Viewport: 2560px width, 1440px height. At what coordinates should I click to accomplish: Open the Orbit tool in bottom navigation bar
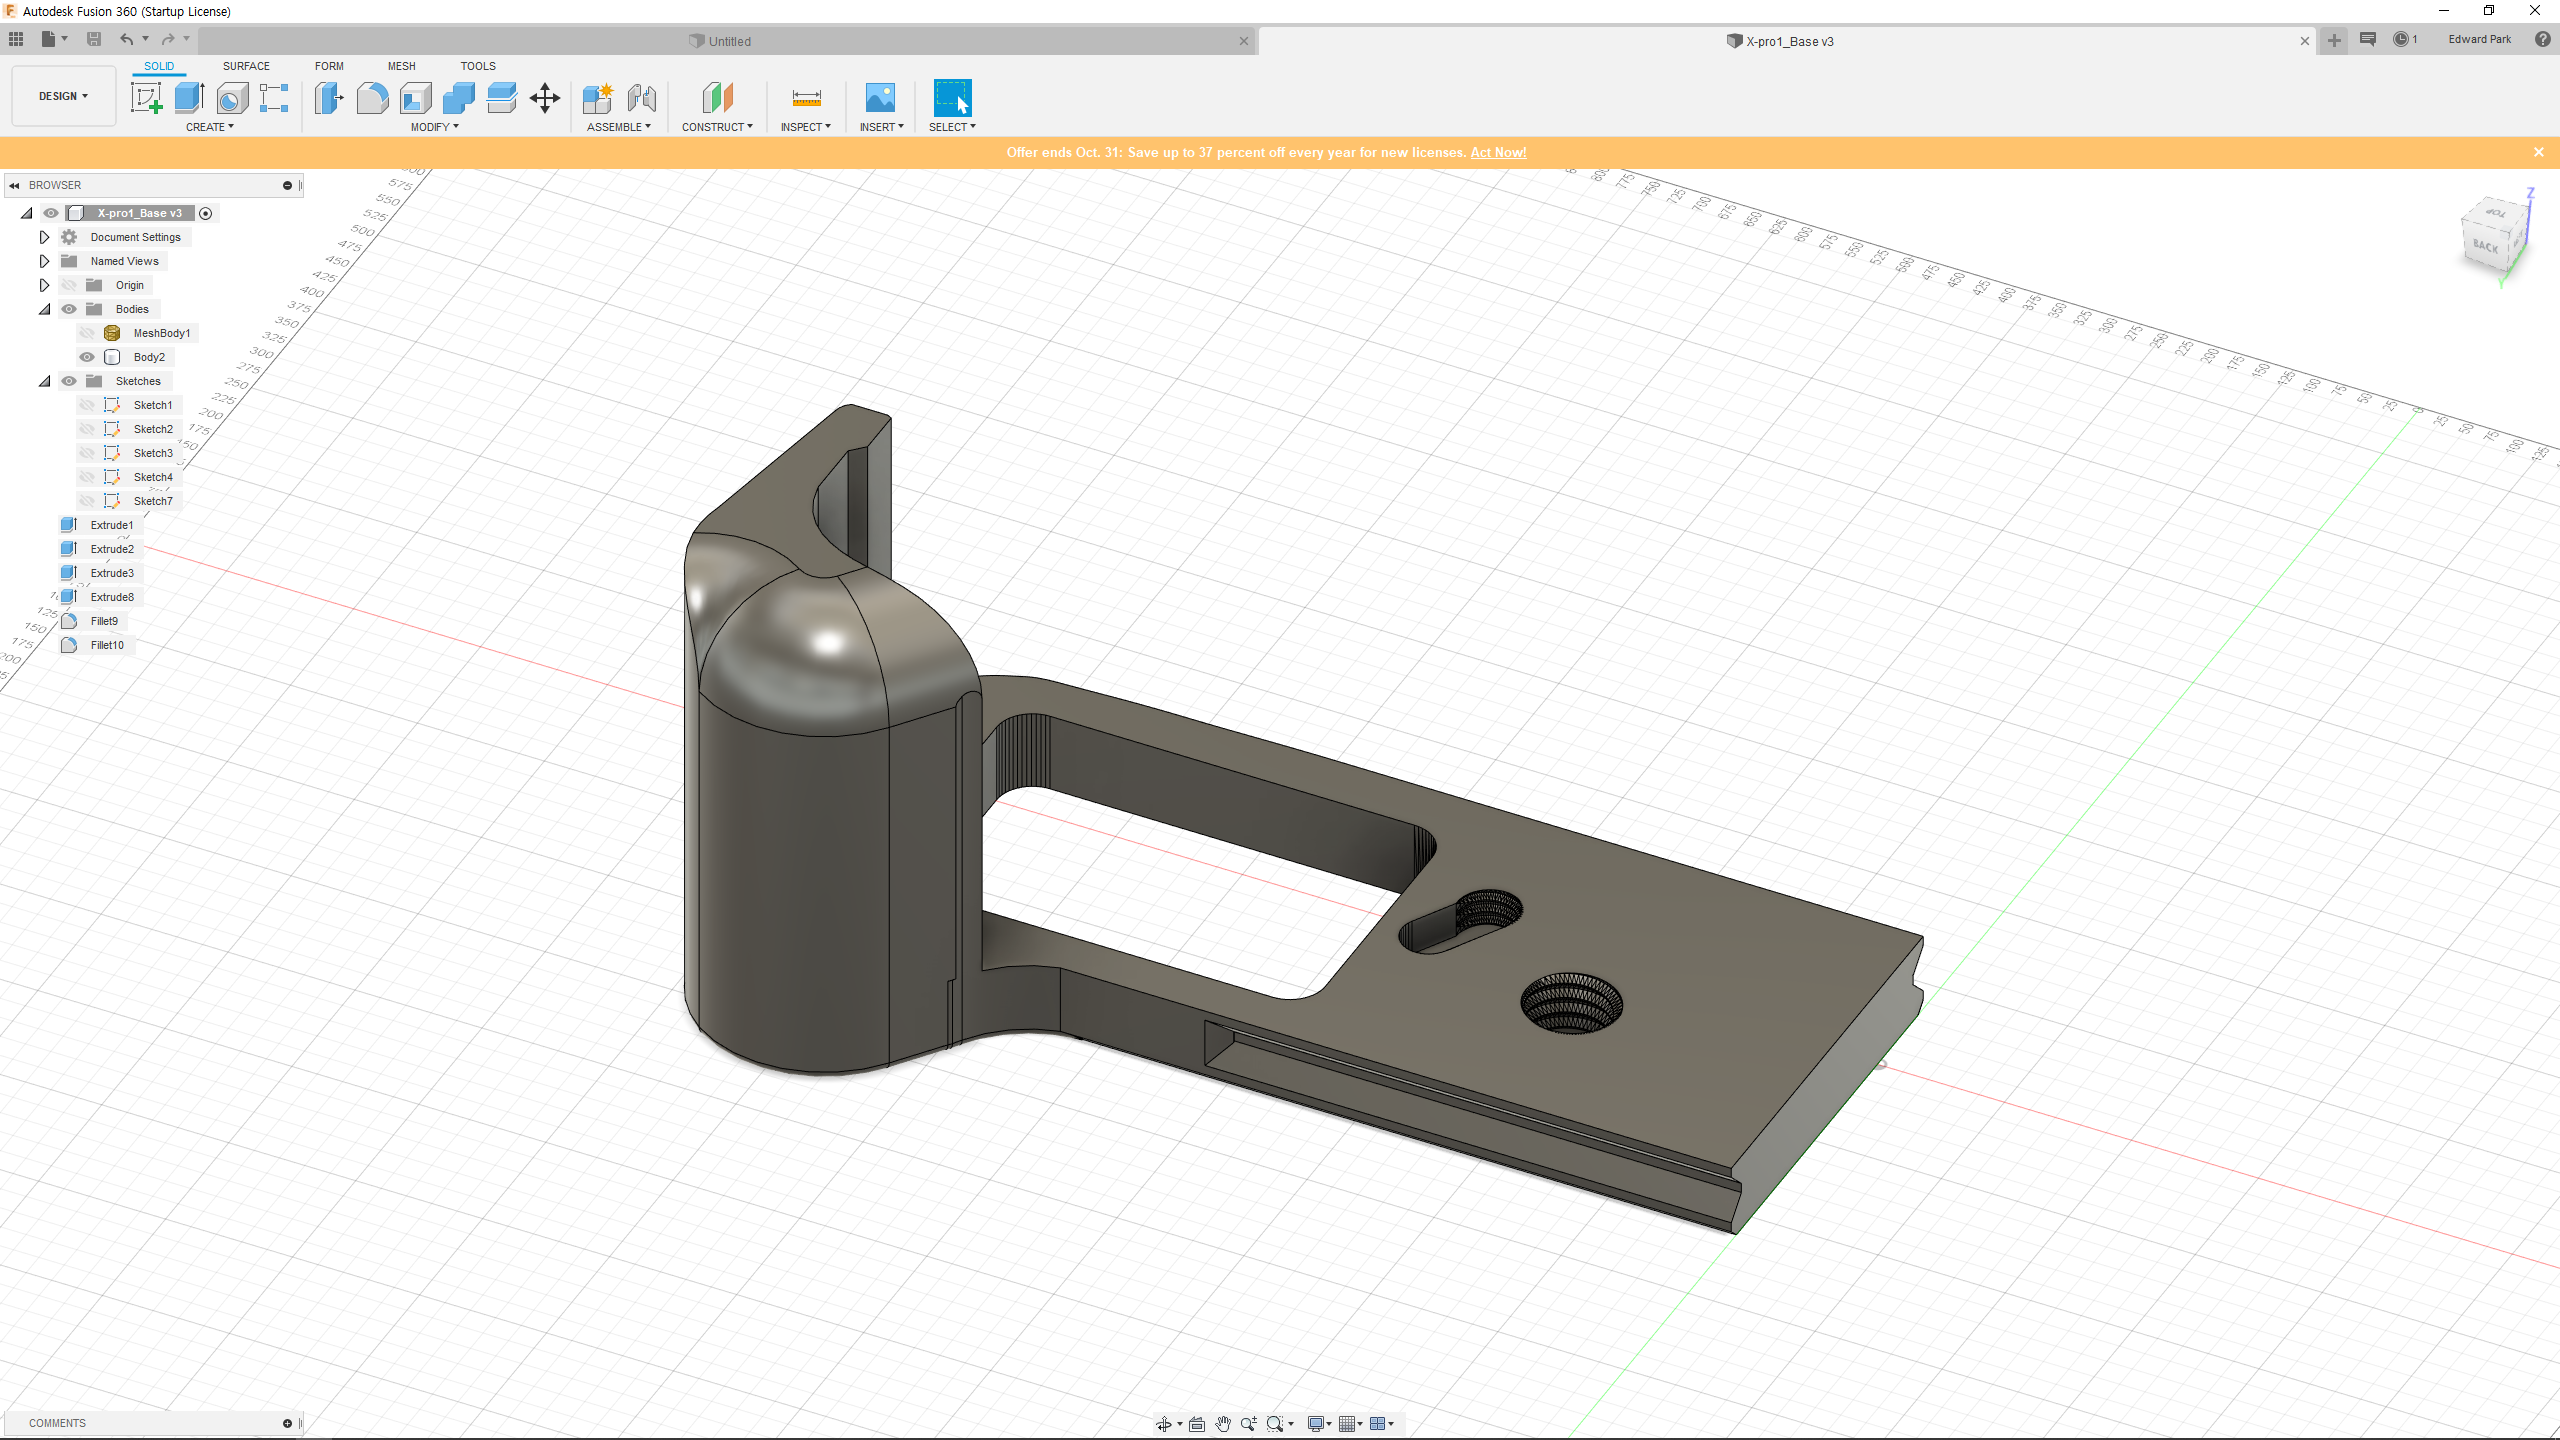pos(1164,1424)
